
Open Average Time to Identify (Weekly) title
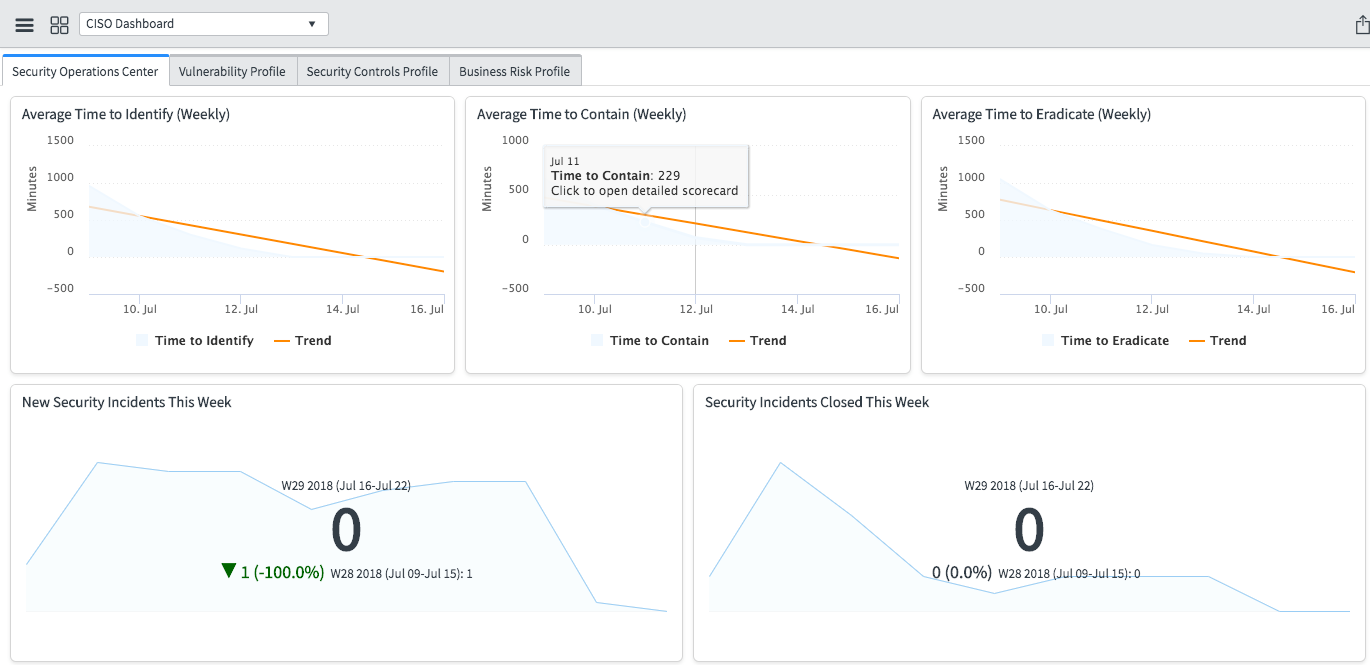point(126,114)
